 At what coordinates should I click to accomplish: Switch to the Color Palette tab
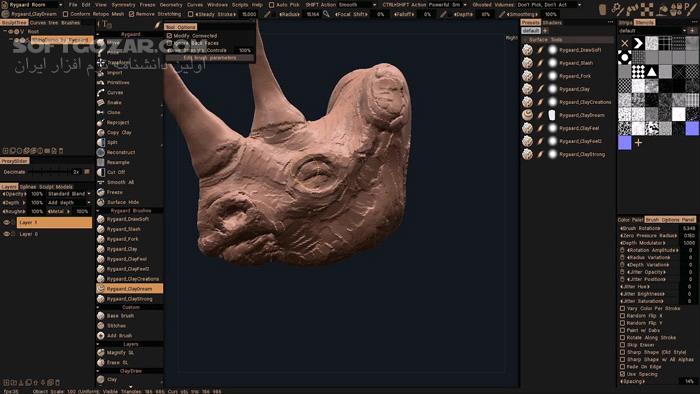tap(630, 220)
